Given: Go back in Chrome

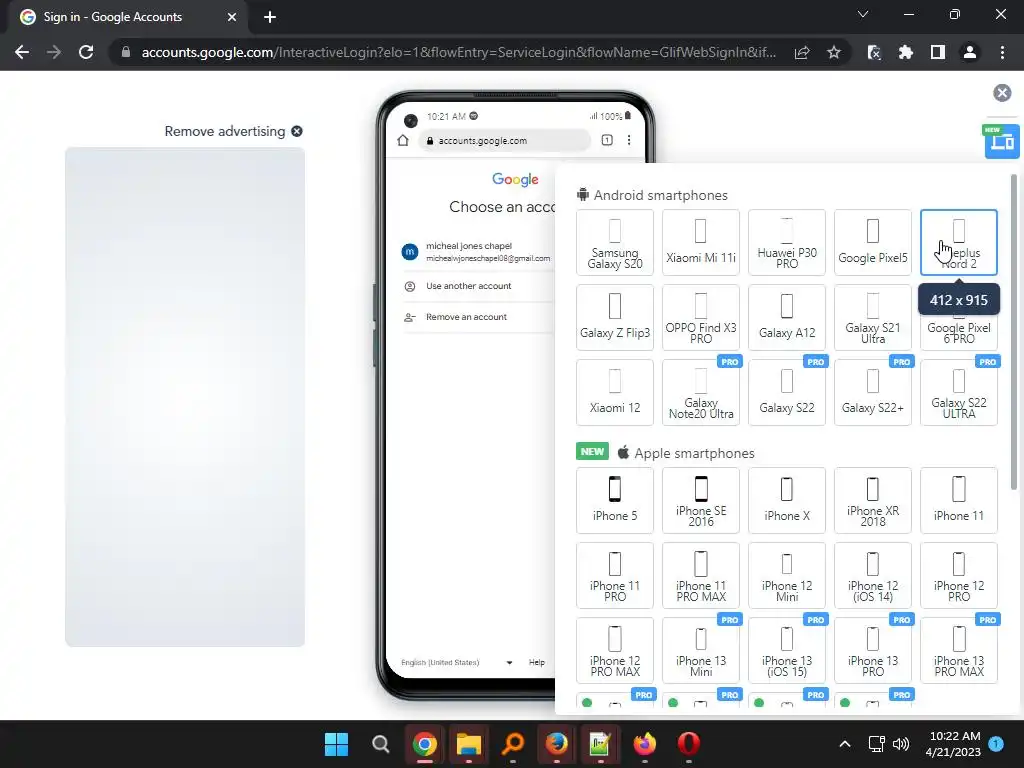Looking at the screenshot, I should [22, 52].
